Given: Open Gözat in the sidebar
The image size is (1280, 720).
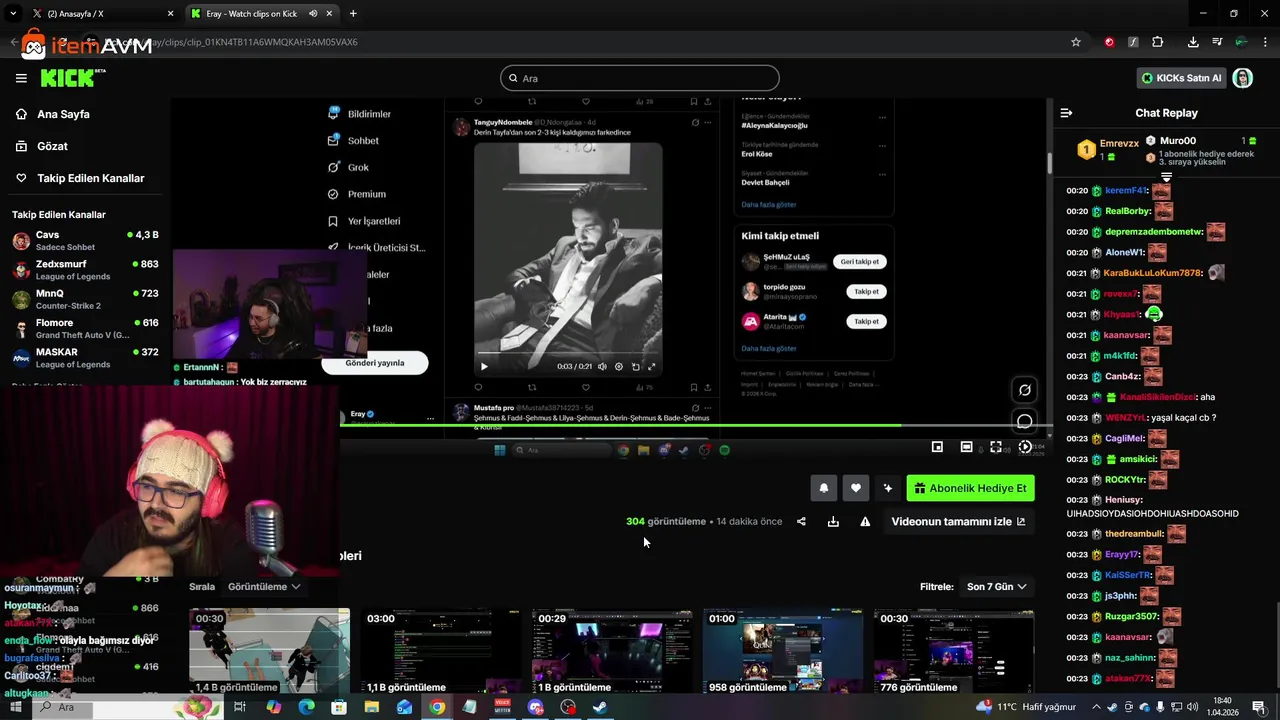Looking at the screenshot, I should [x=52, y=146].
